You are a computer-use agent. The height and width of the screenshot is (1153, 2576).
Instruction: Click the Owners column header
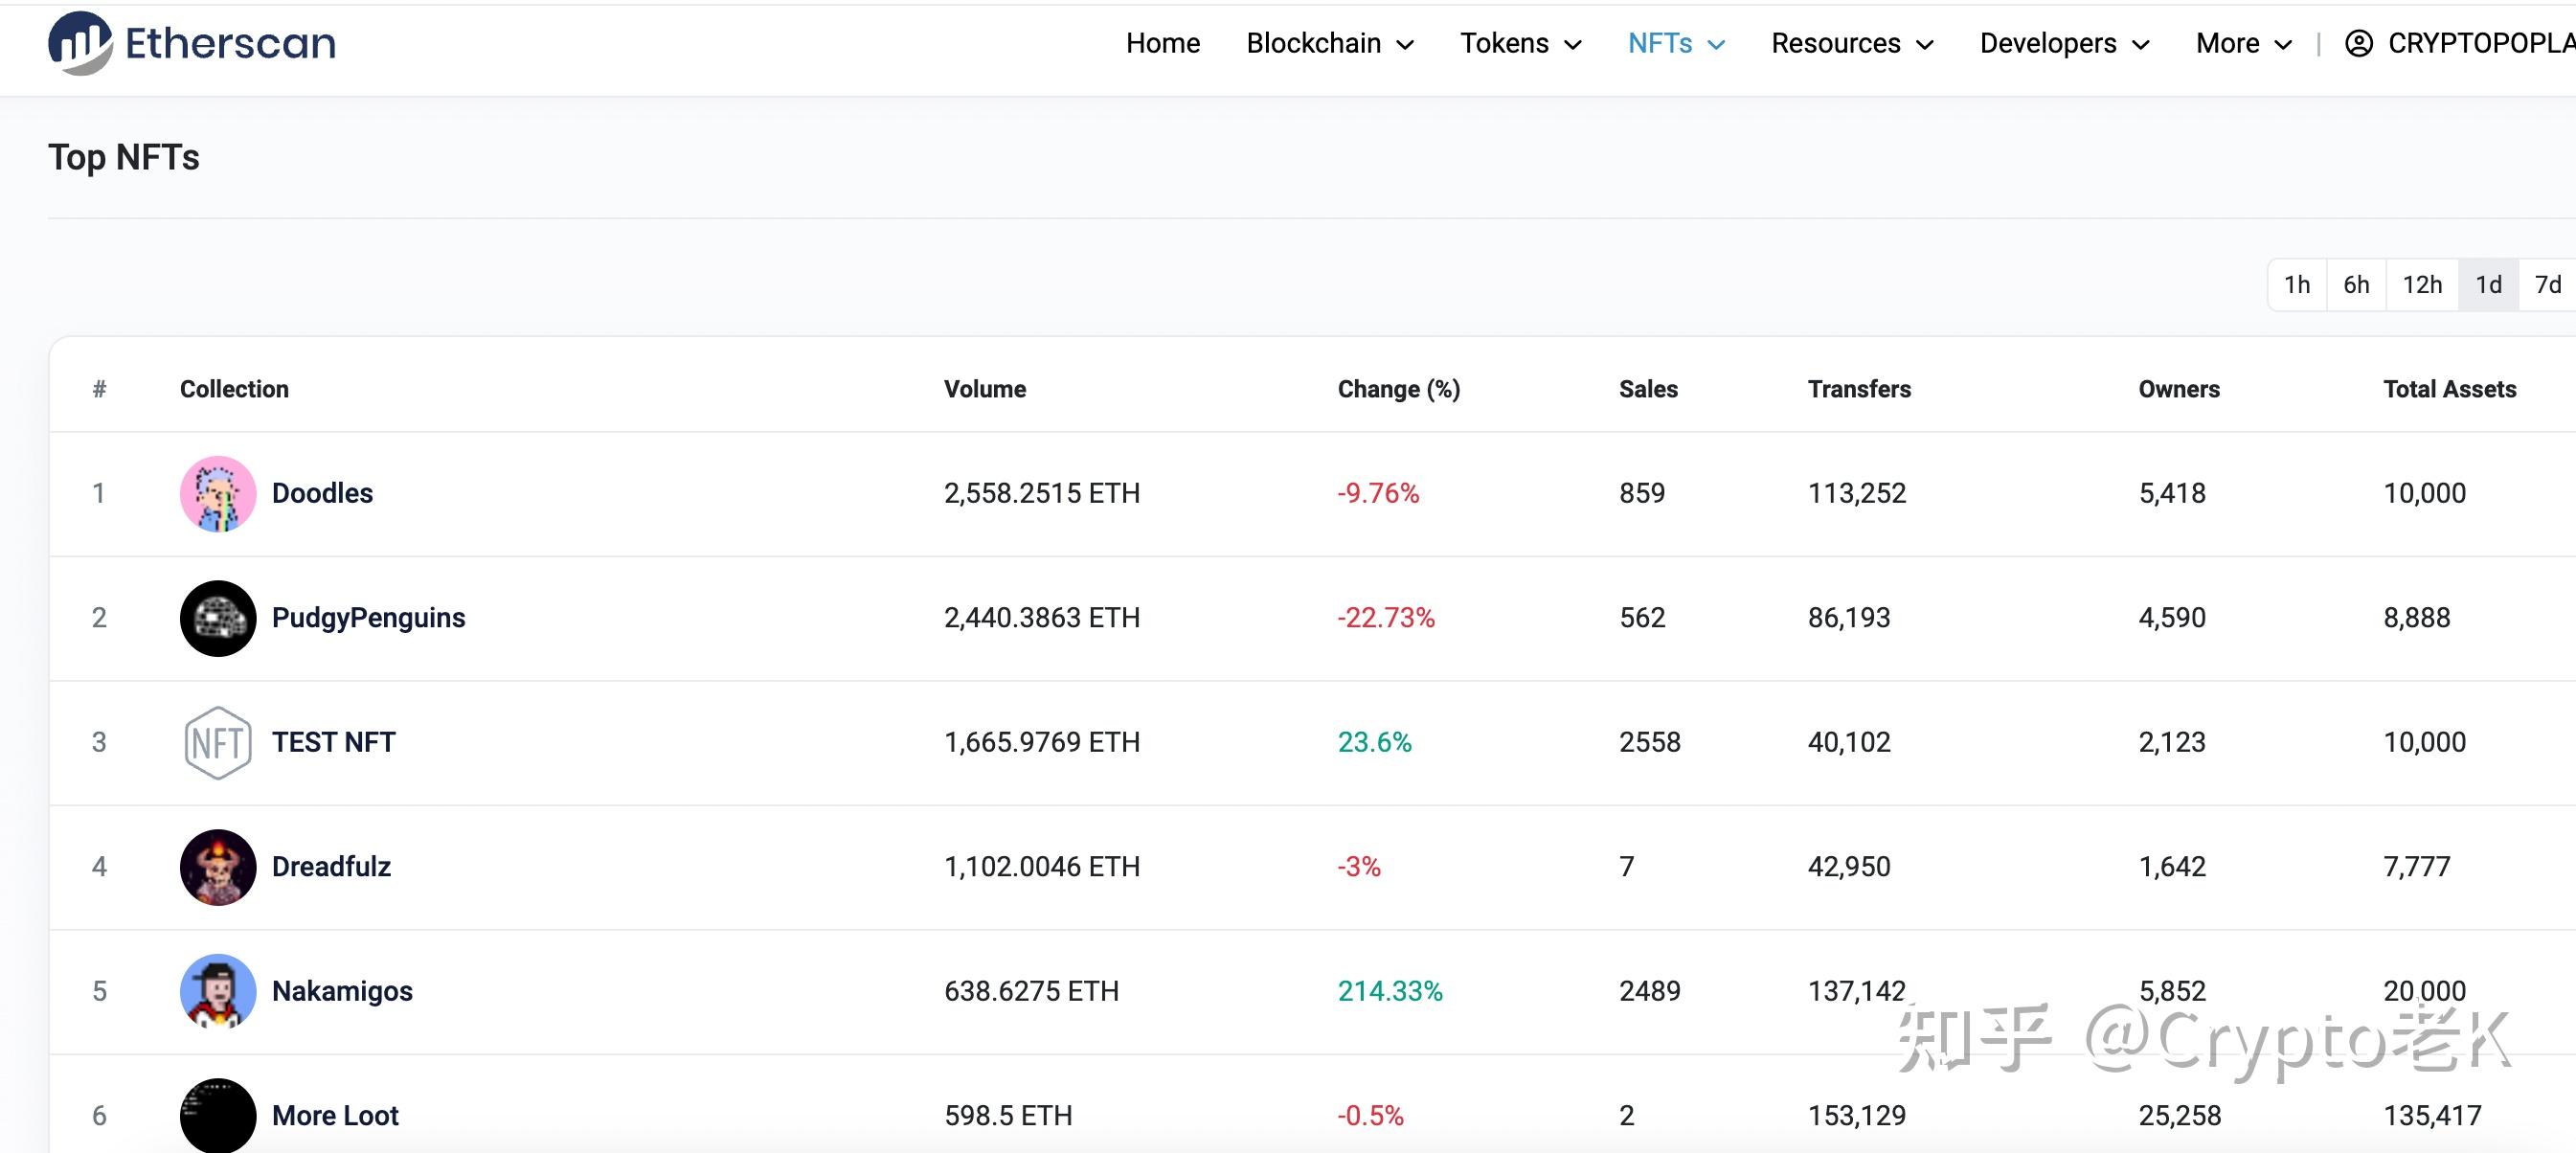tap(2179, 389)
